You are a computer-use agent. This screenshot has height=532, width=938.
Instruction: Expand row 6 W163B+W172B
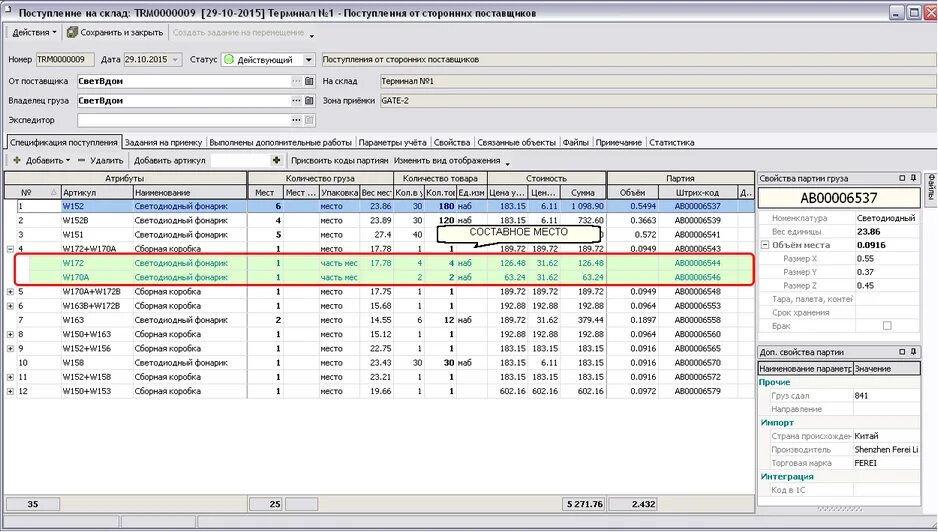click(10, 306)
